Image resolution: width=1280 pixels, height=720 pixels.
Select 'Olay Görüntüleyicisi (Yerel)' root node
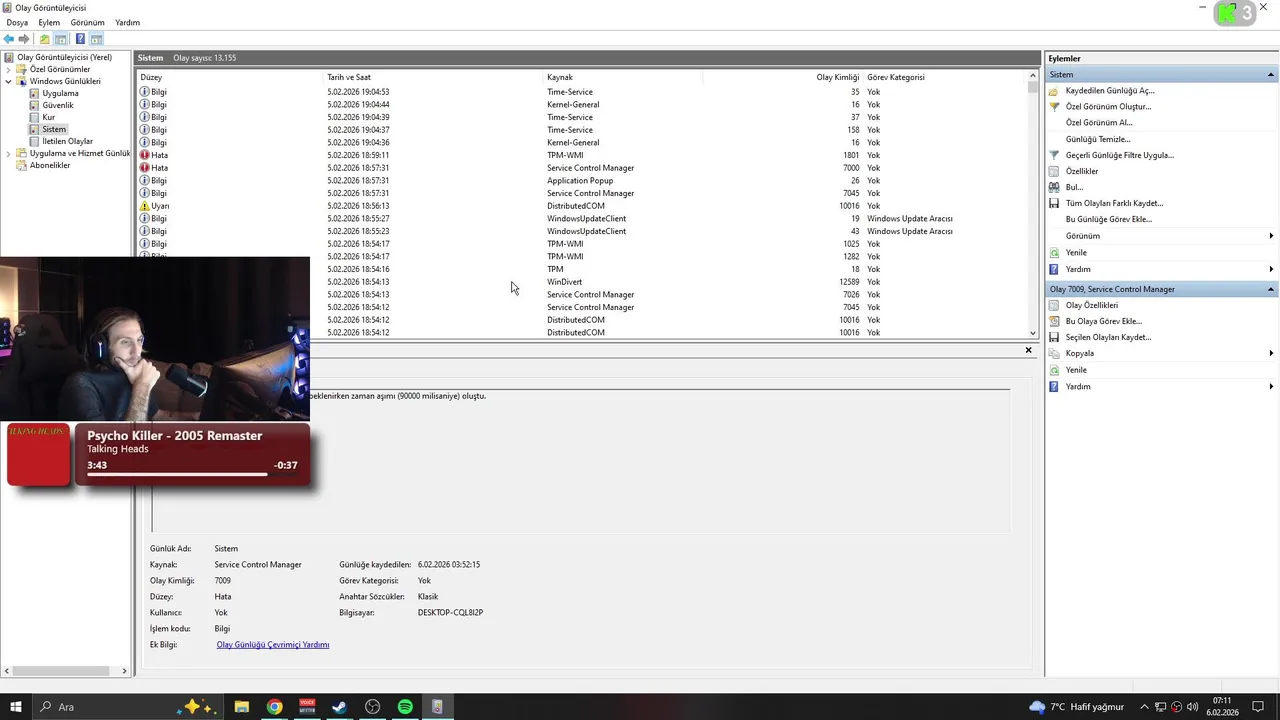(x=64, y=58)
